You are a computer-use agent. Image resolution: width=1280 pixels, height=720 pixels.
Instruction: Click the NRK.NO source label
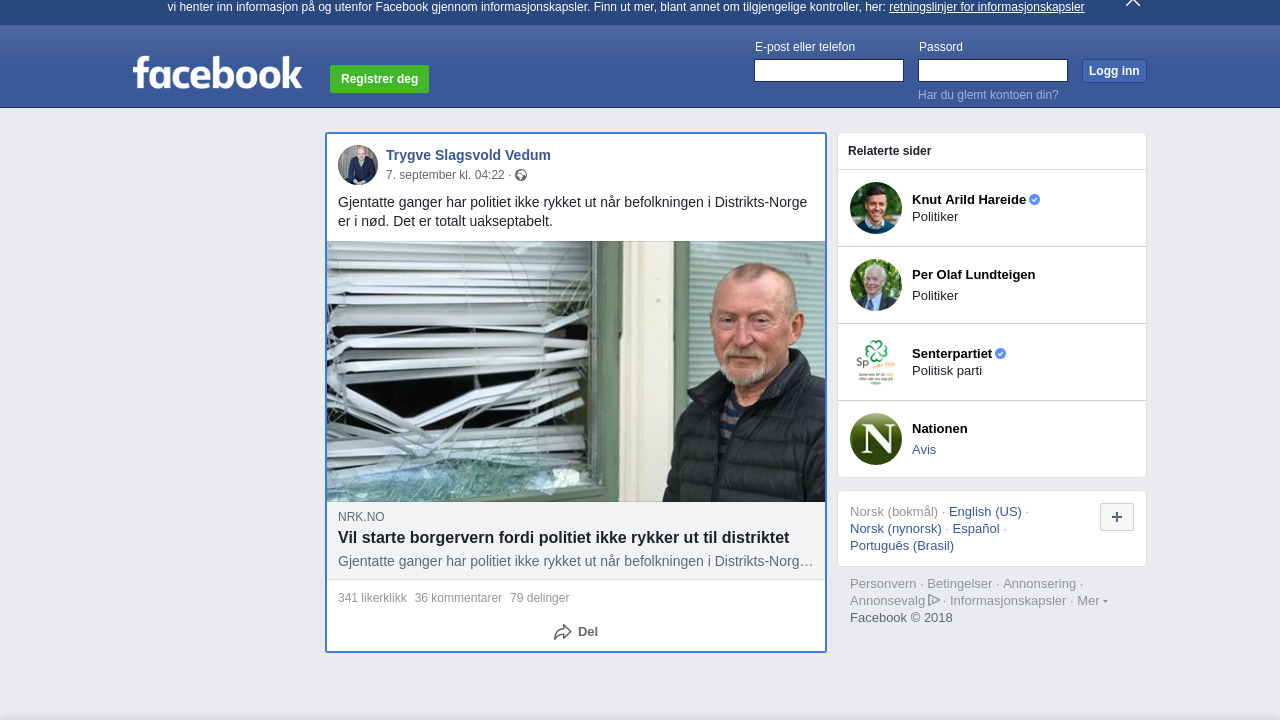tap(361, 517)
